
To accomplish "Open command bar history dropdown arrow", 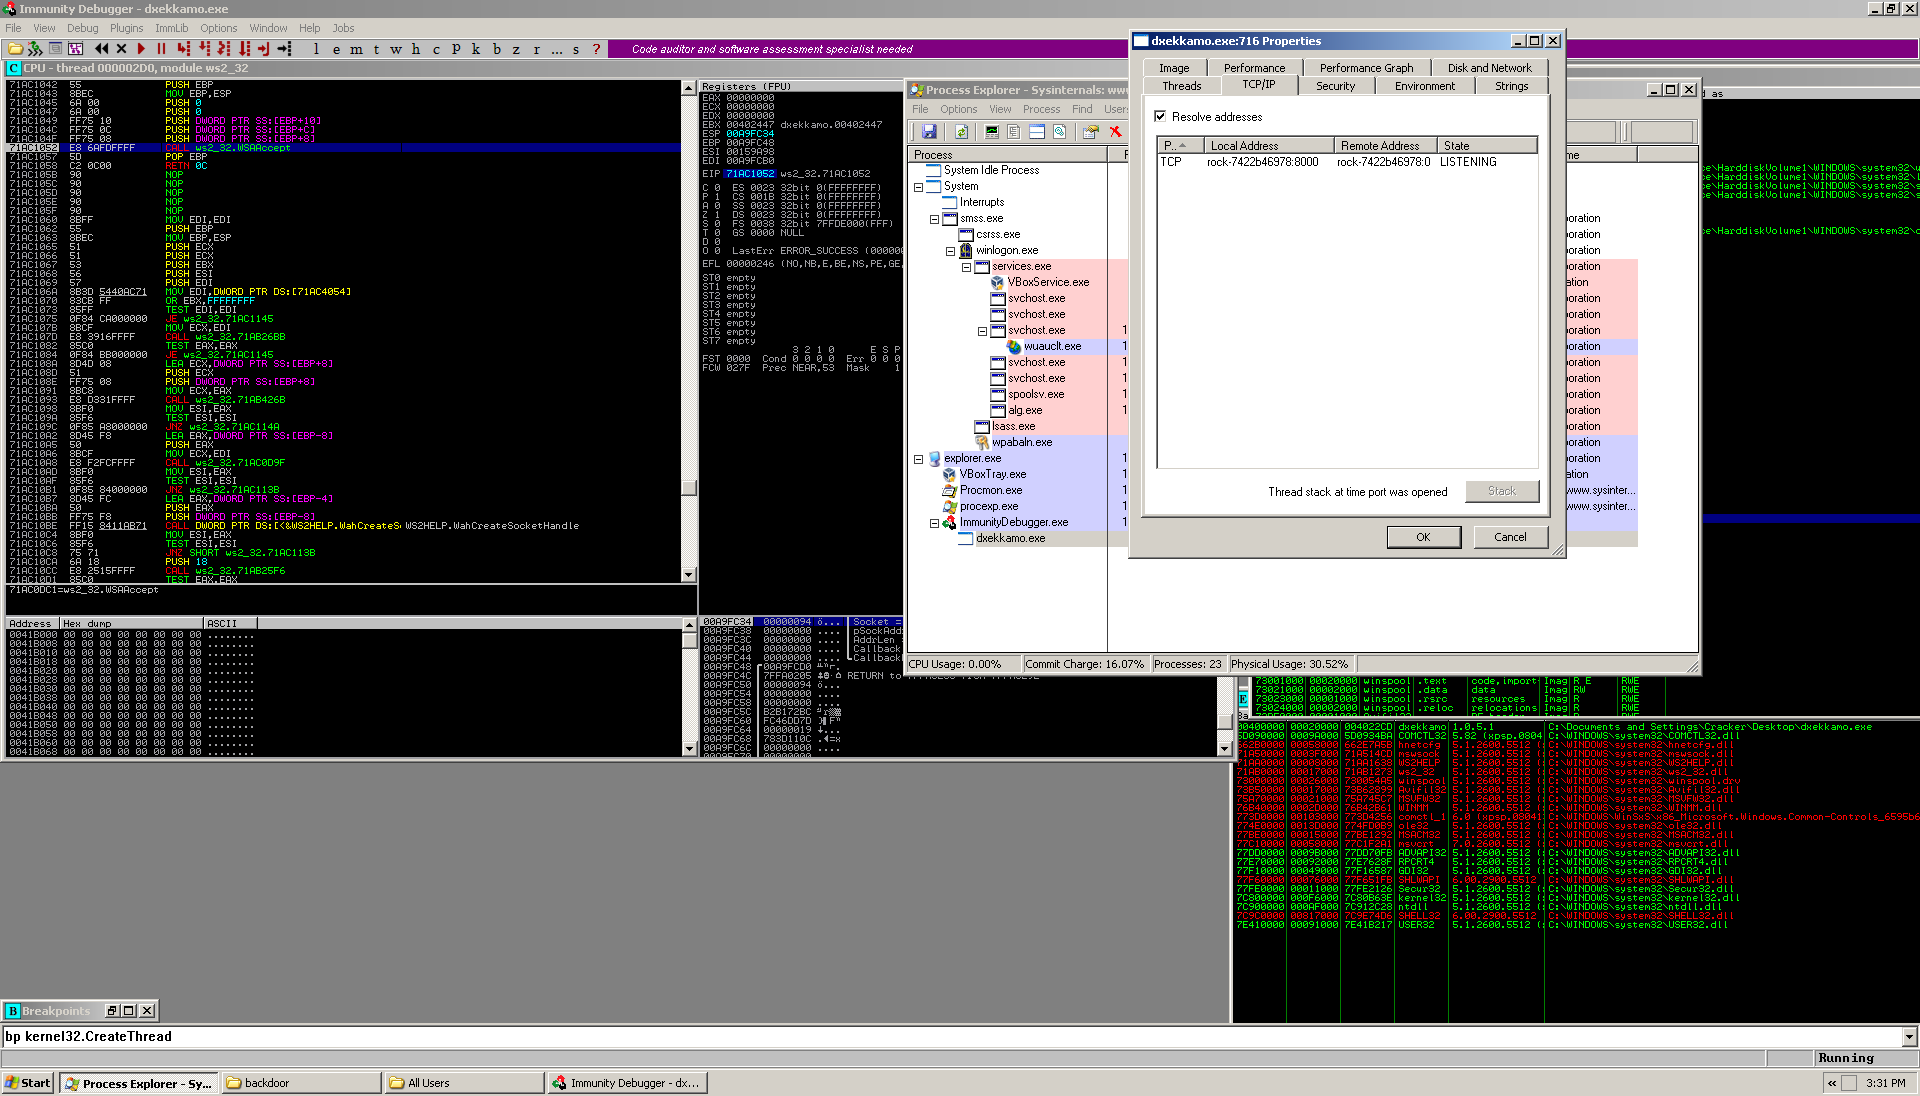I will click(x=1909, y=1037).
